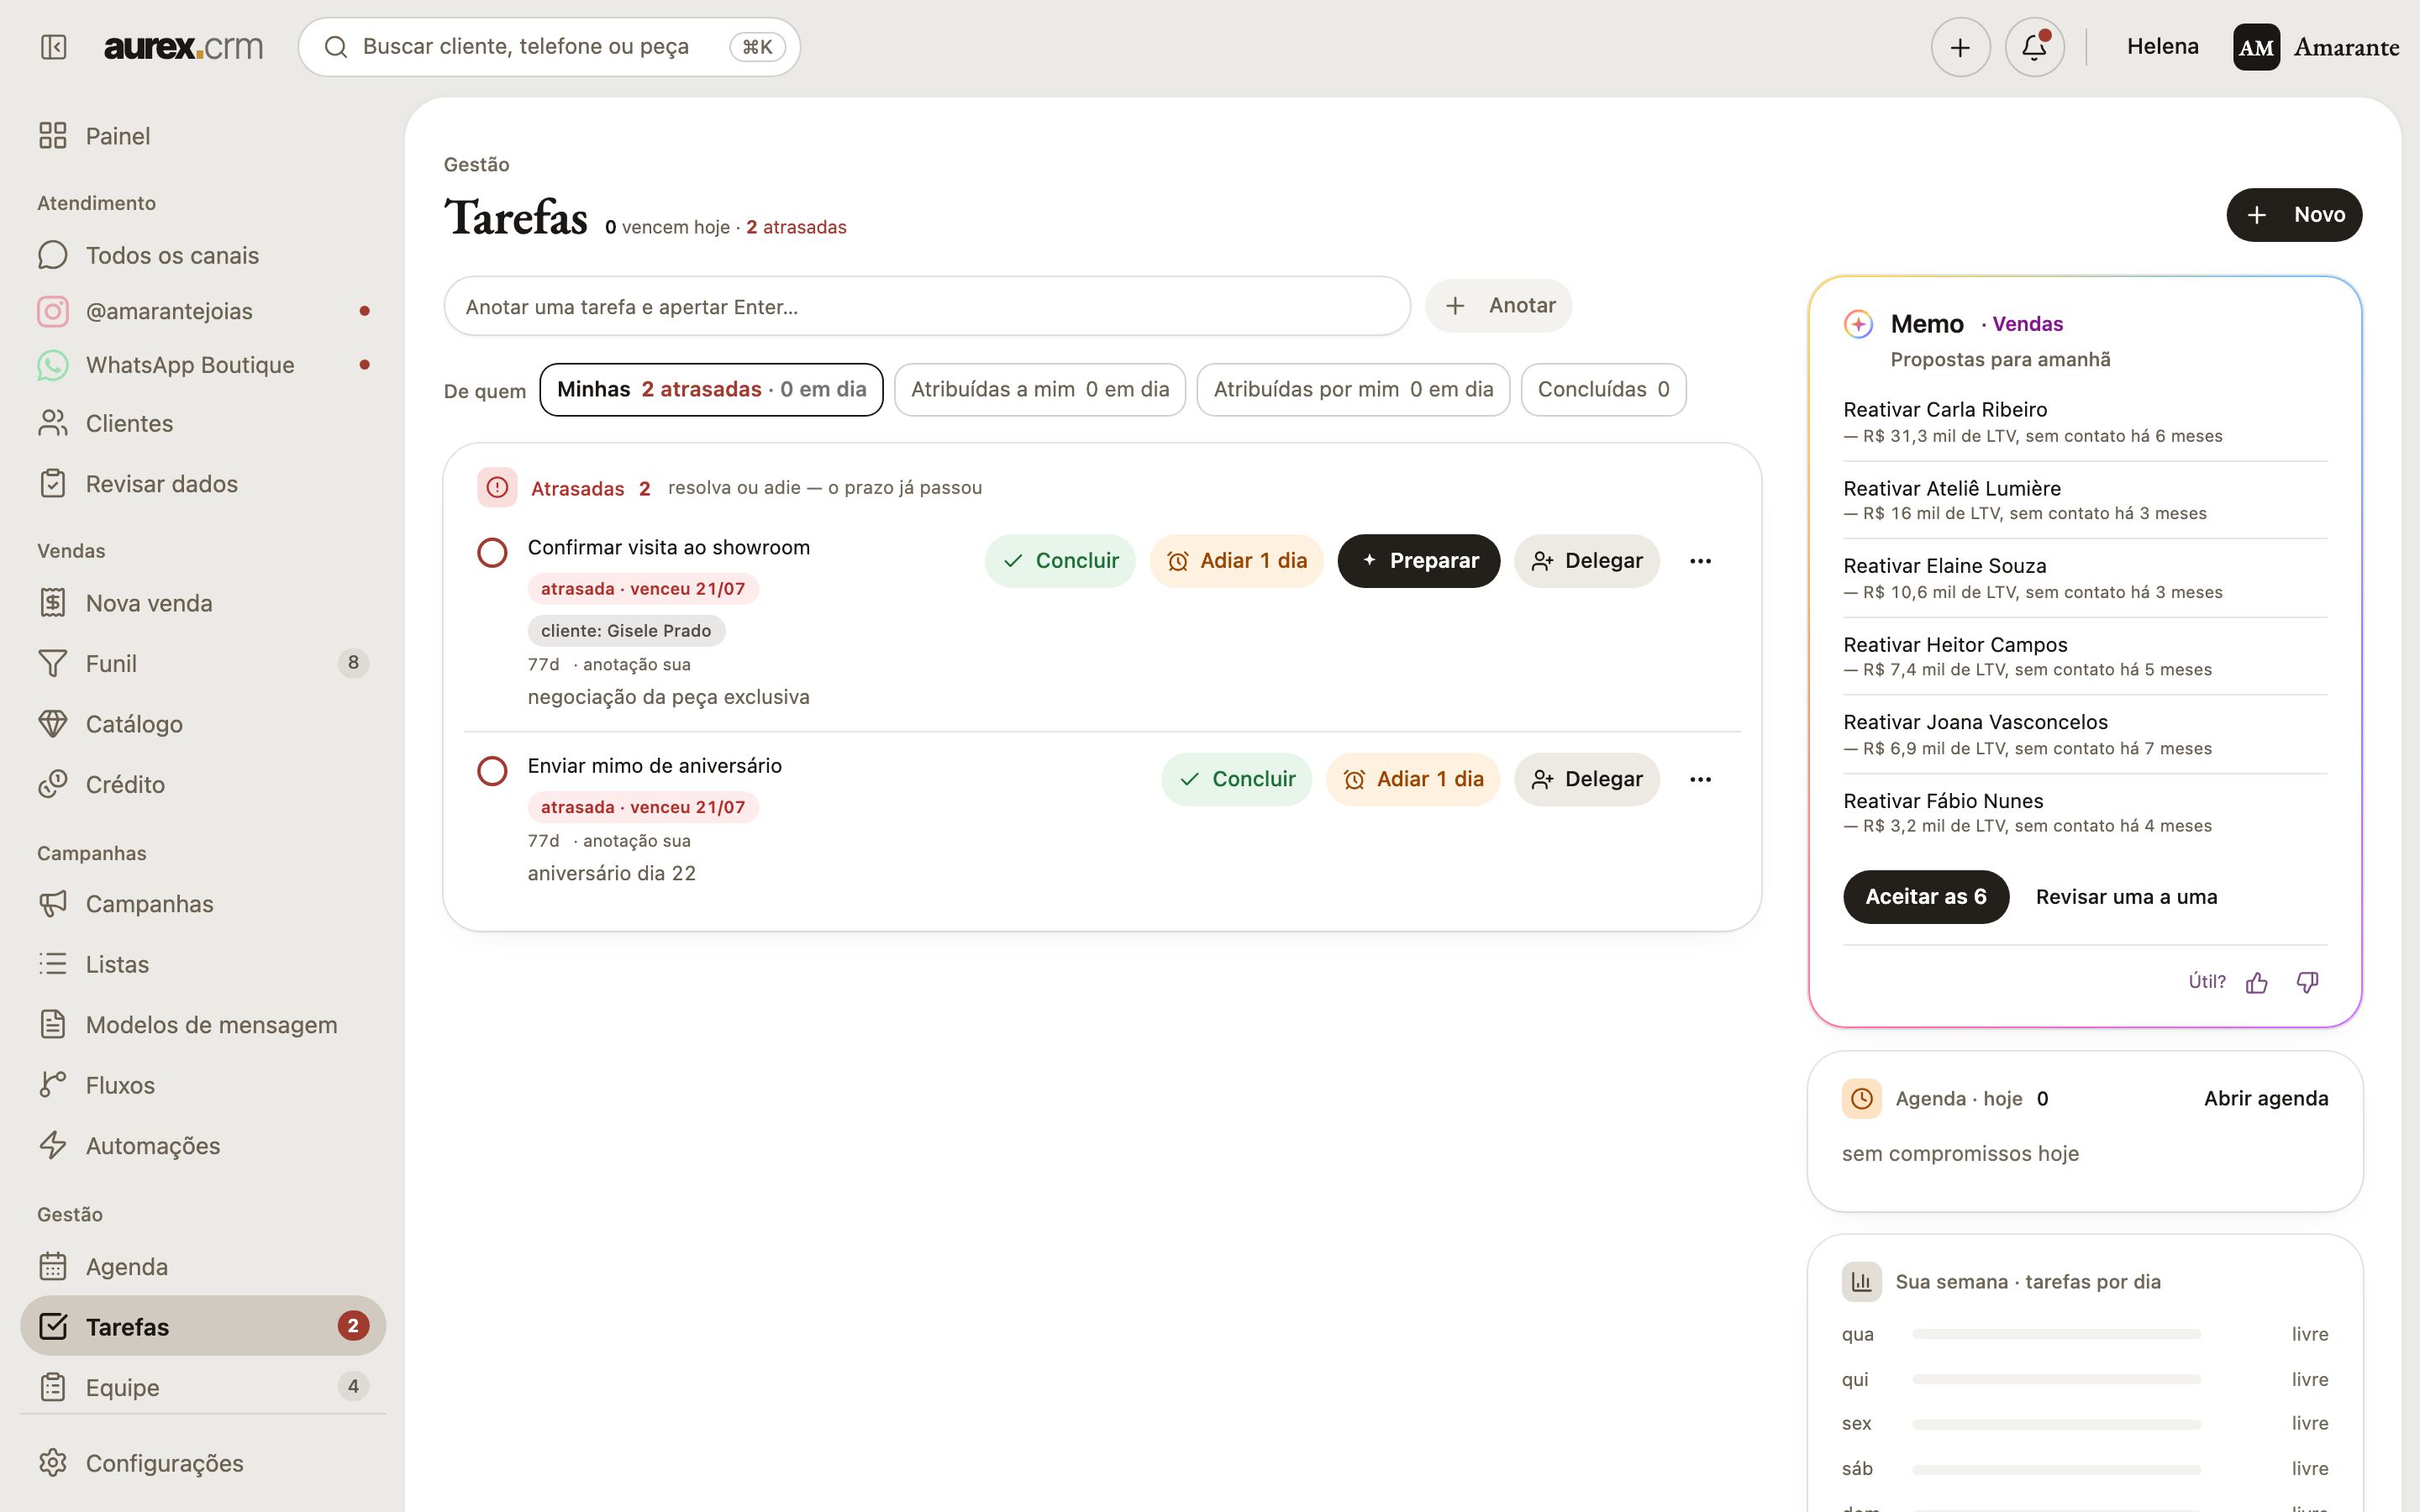Mark Enviar mimo de aniversário circle as done

click(x=492, y=771)
